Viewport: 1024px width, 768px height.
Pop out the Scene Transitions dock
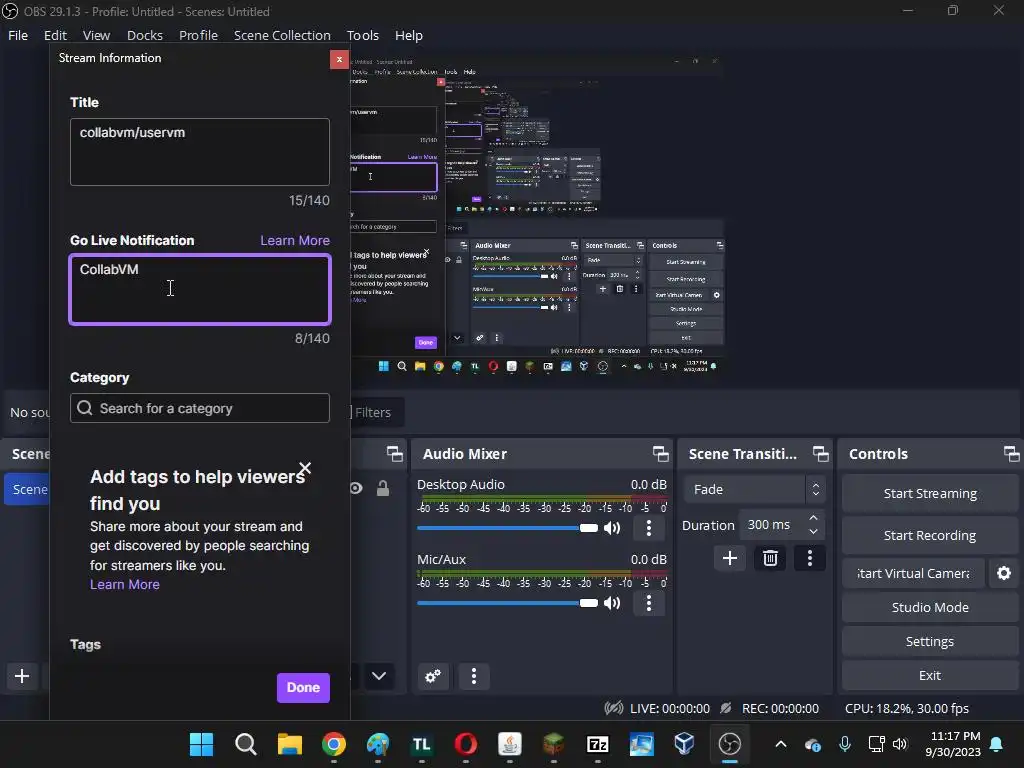coord(820,454)
